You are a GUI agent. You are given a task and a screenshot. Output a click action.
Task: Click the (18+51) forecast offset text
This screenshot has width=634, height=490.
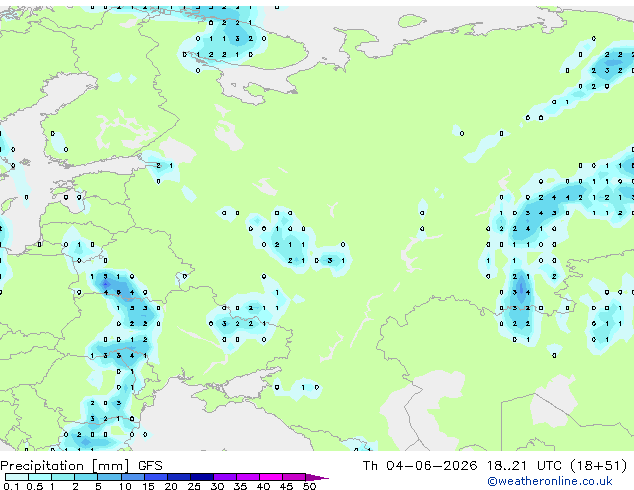(599, 466)
